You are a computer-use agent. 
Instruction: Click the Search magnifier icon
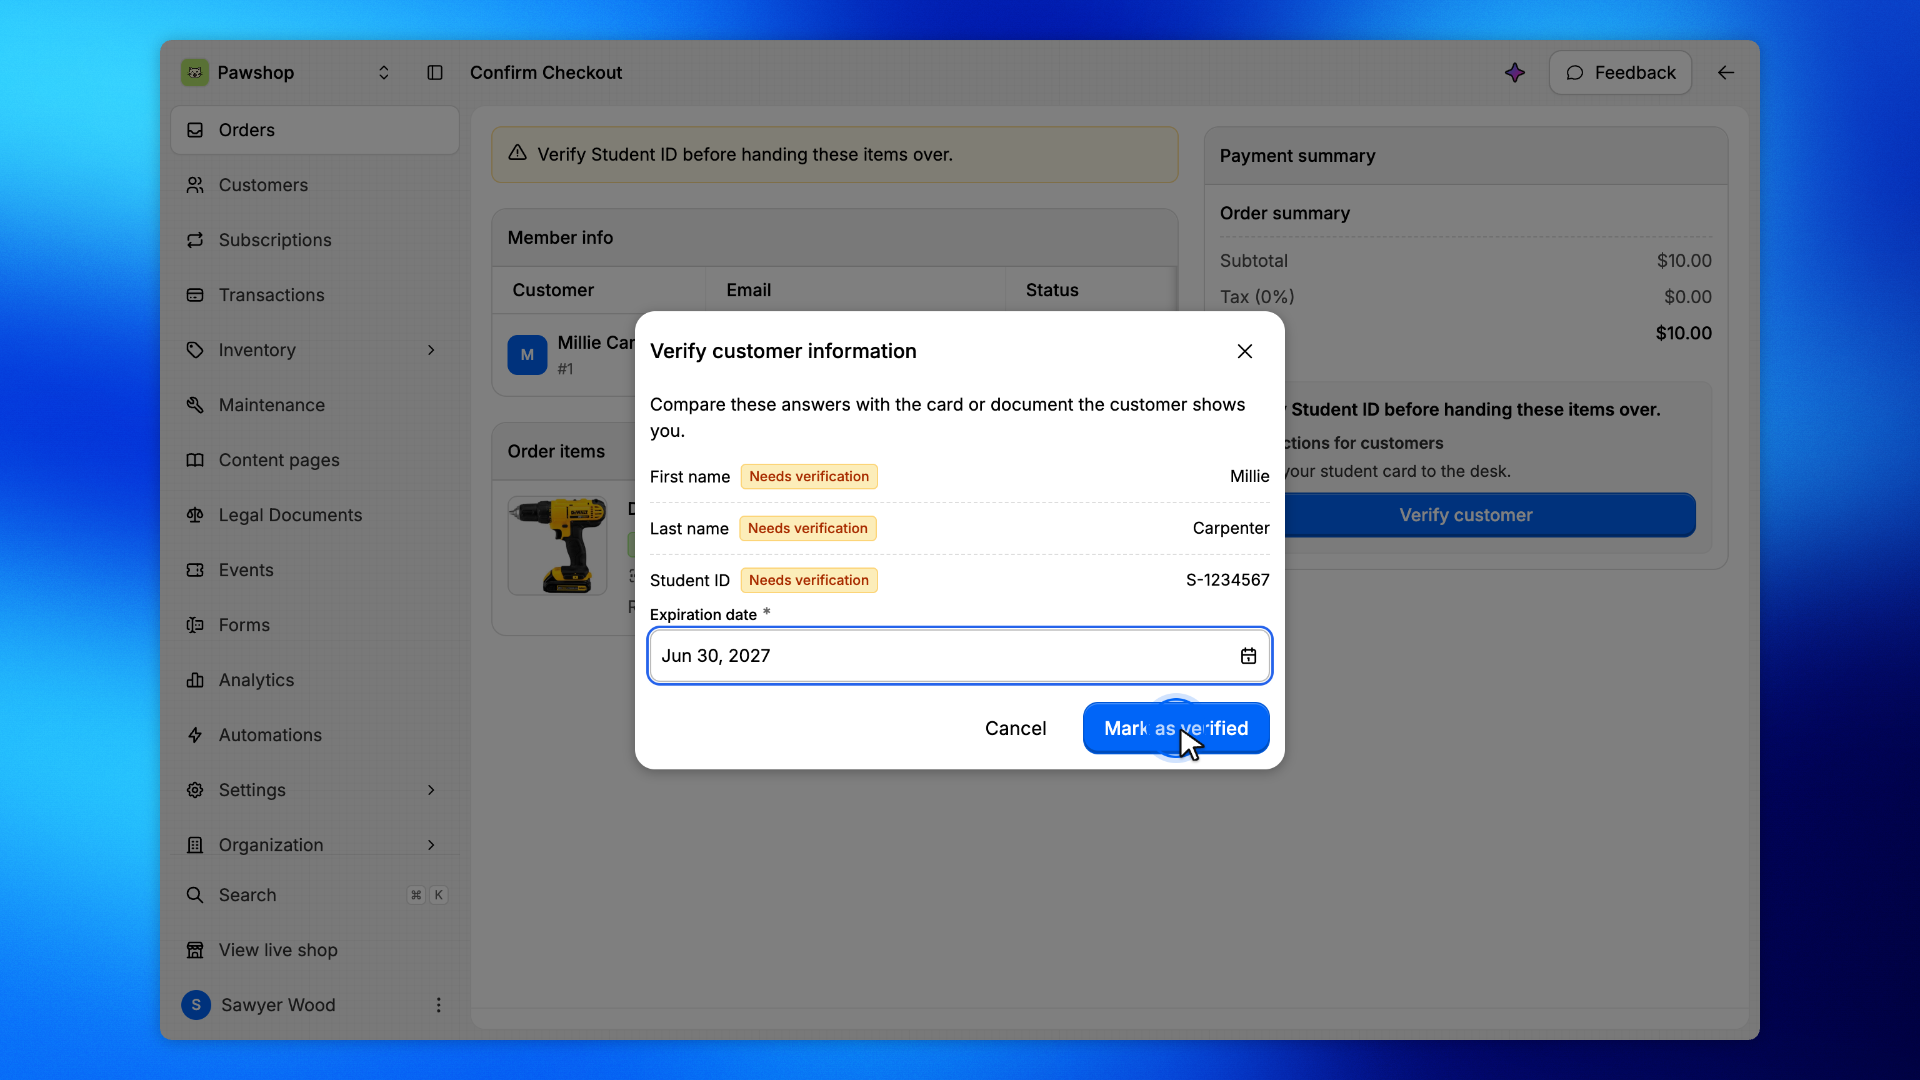(x=195, y=895)
